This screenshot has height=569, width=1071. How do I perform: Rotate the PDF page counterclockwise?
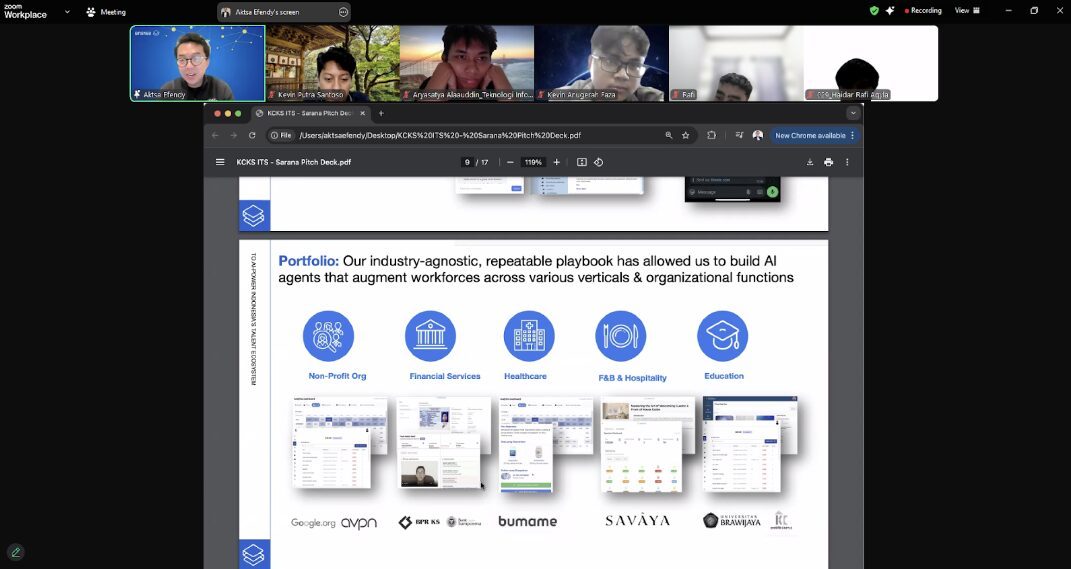(598, 162)
